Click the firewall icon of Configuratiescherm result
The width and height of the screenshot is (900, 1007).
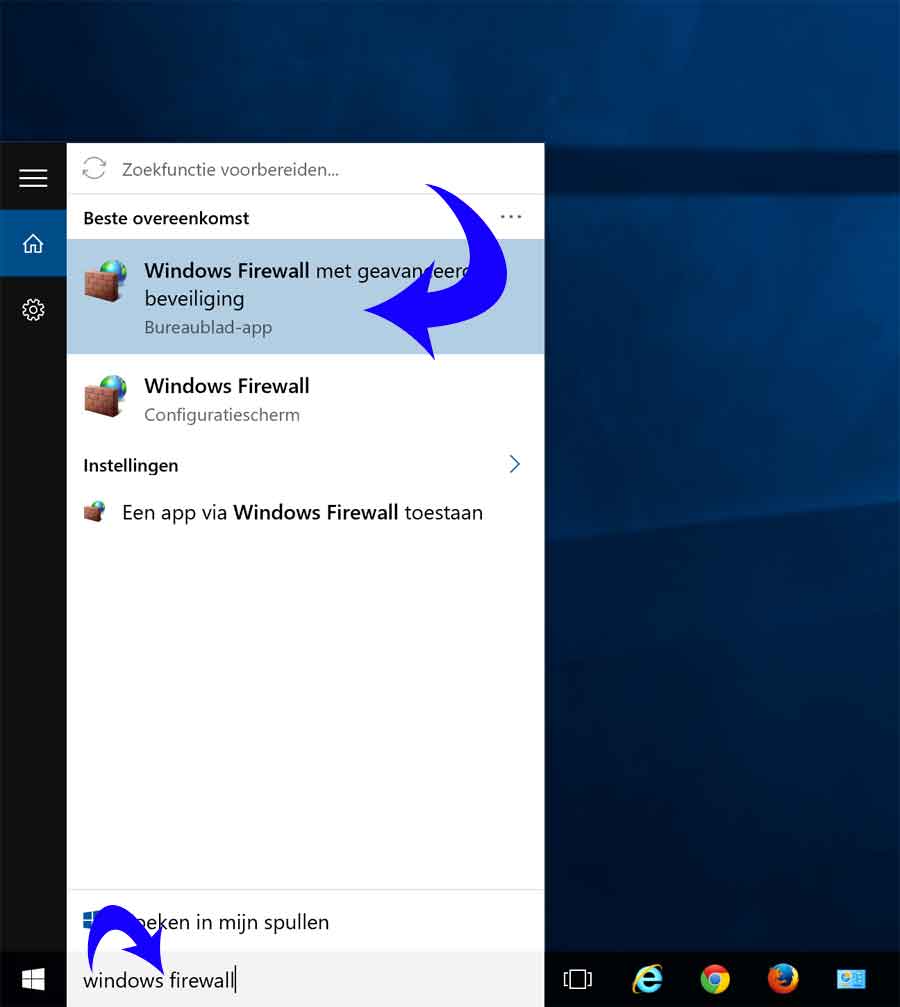105,396
